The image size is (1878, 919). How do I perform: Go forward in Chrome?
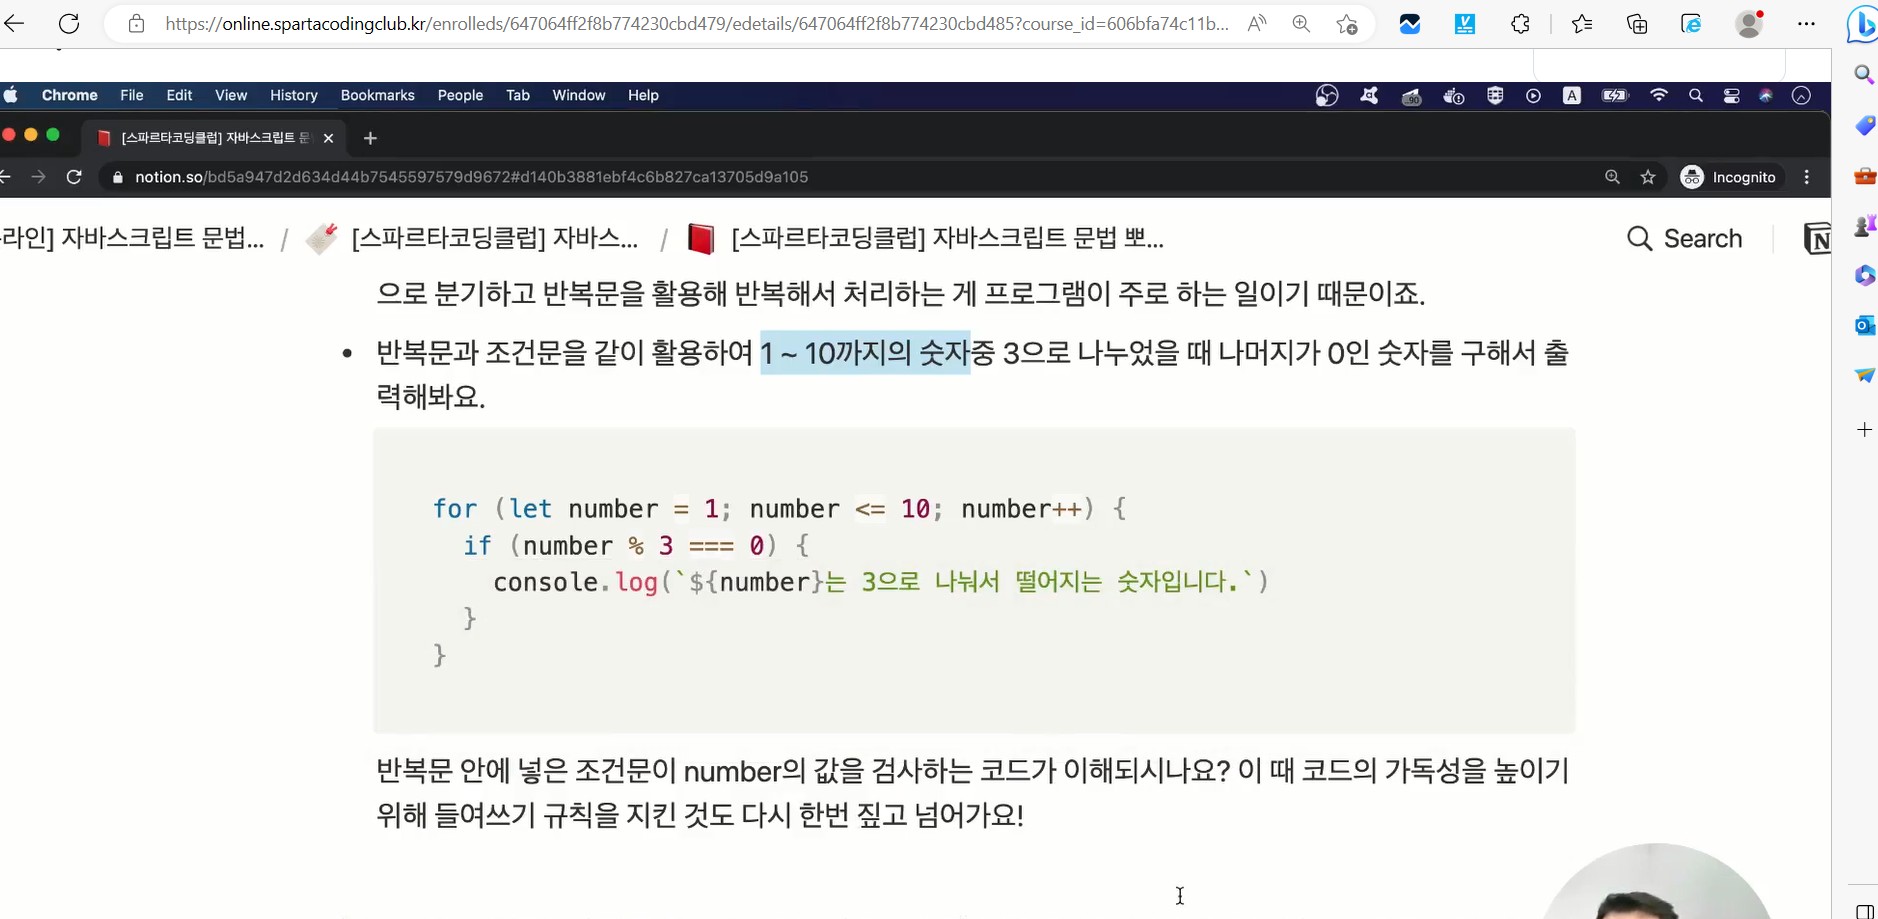(38, 177)
